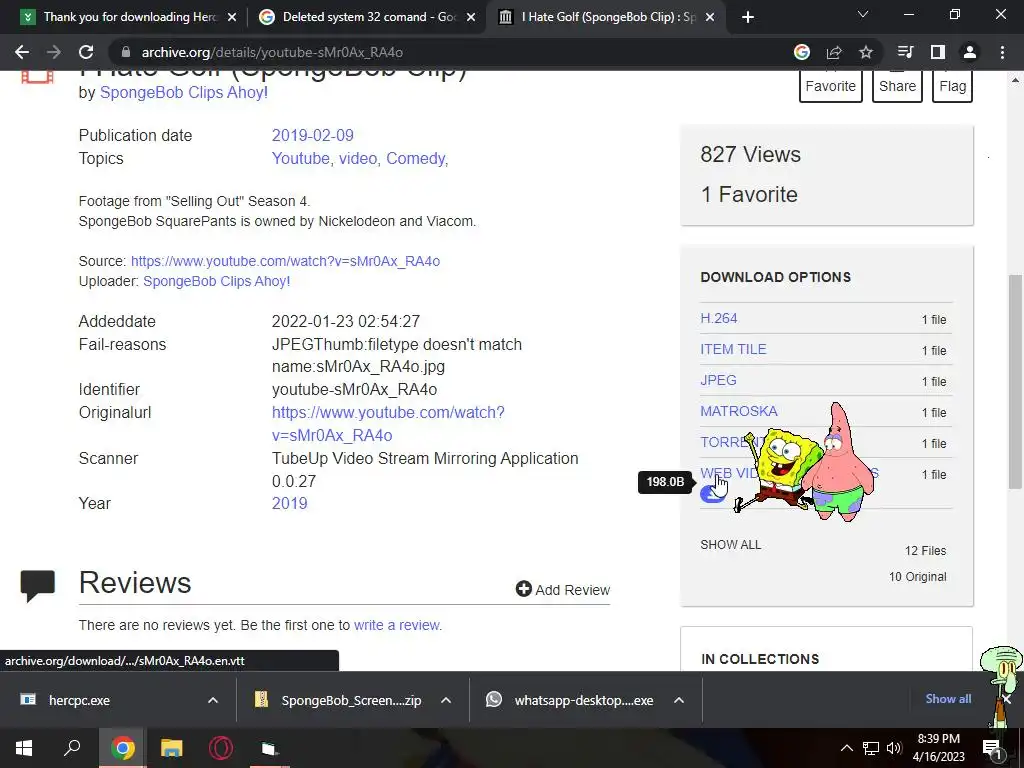Download the ITEM TILE file
1024x768 pixels.
(x=733, y=349)
